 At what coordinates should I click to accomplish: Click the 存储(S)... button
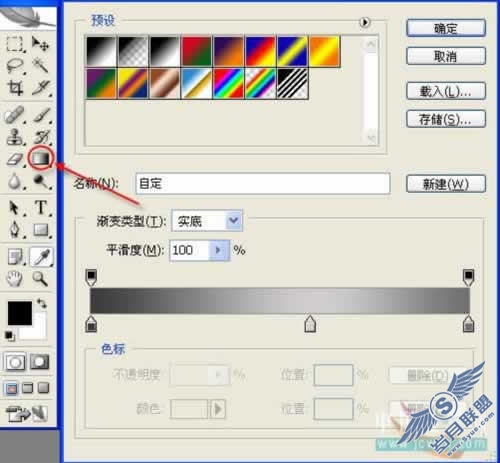pyautogui.click(x=446, y=119)
